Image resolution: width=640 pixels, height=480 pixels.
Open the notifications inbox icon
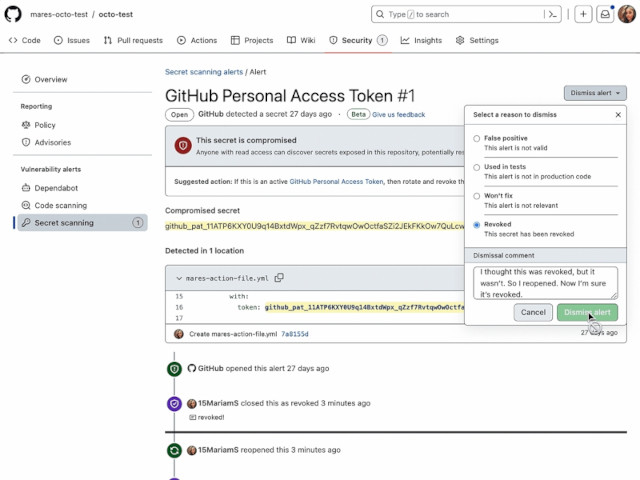click(605, 14)
